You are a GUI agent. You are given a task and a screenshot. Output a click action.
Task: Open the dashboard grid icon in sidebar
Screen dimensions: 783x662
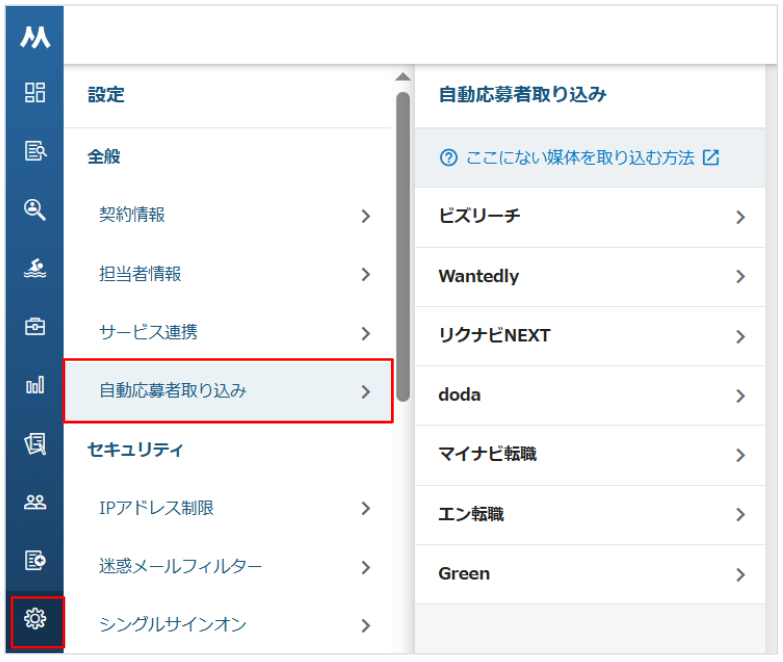[x=35, y=92]
